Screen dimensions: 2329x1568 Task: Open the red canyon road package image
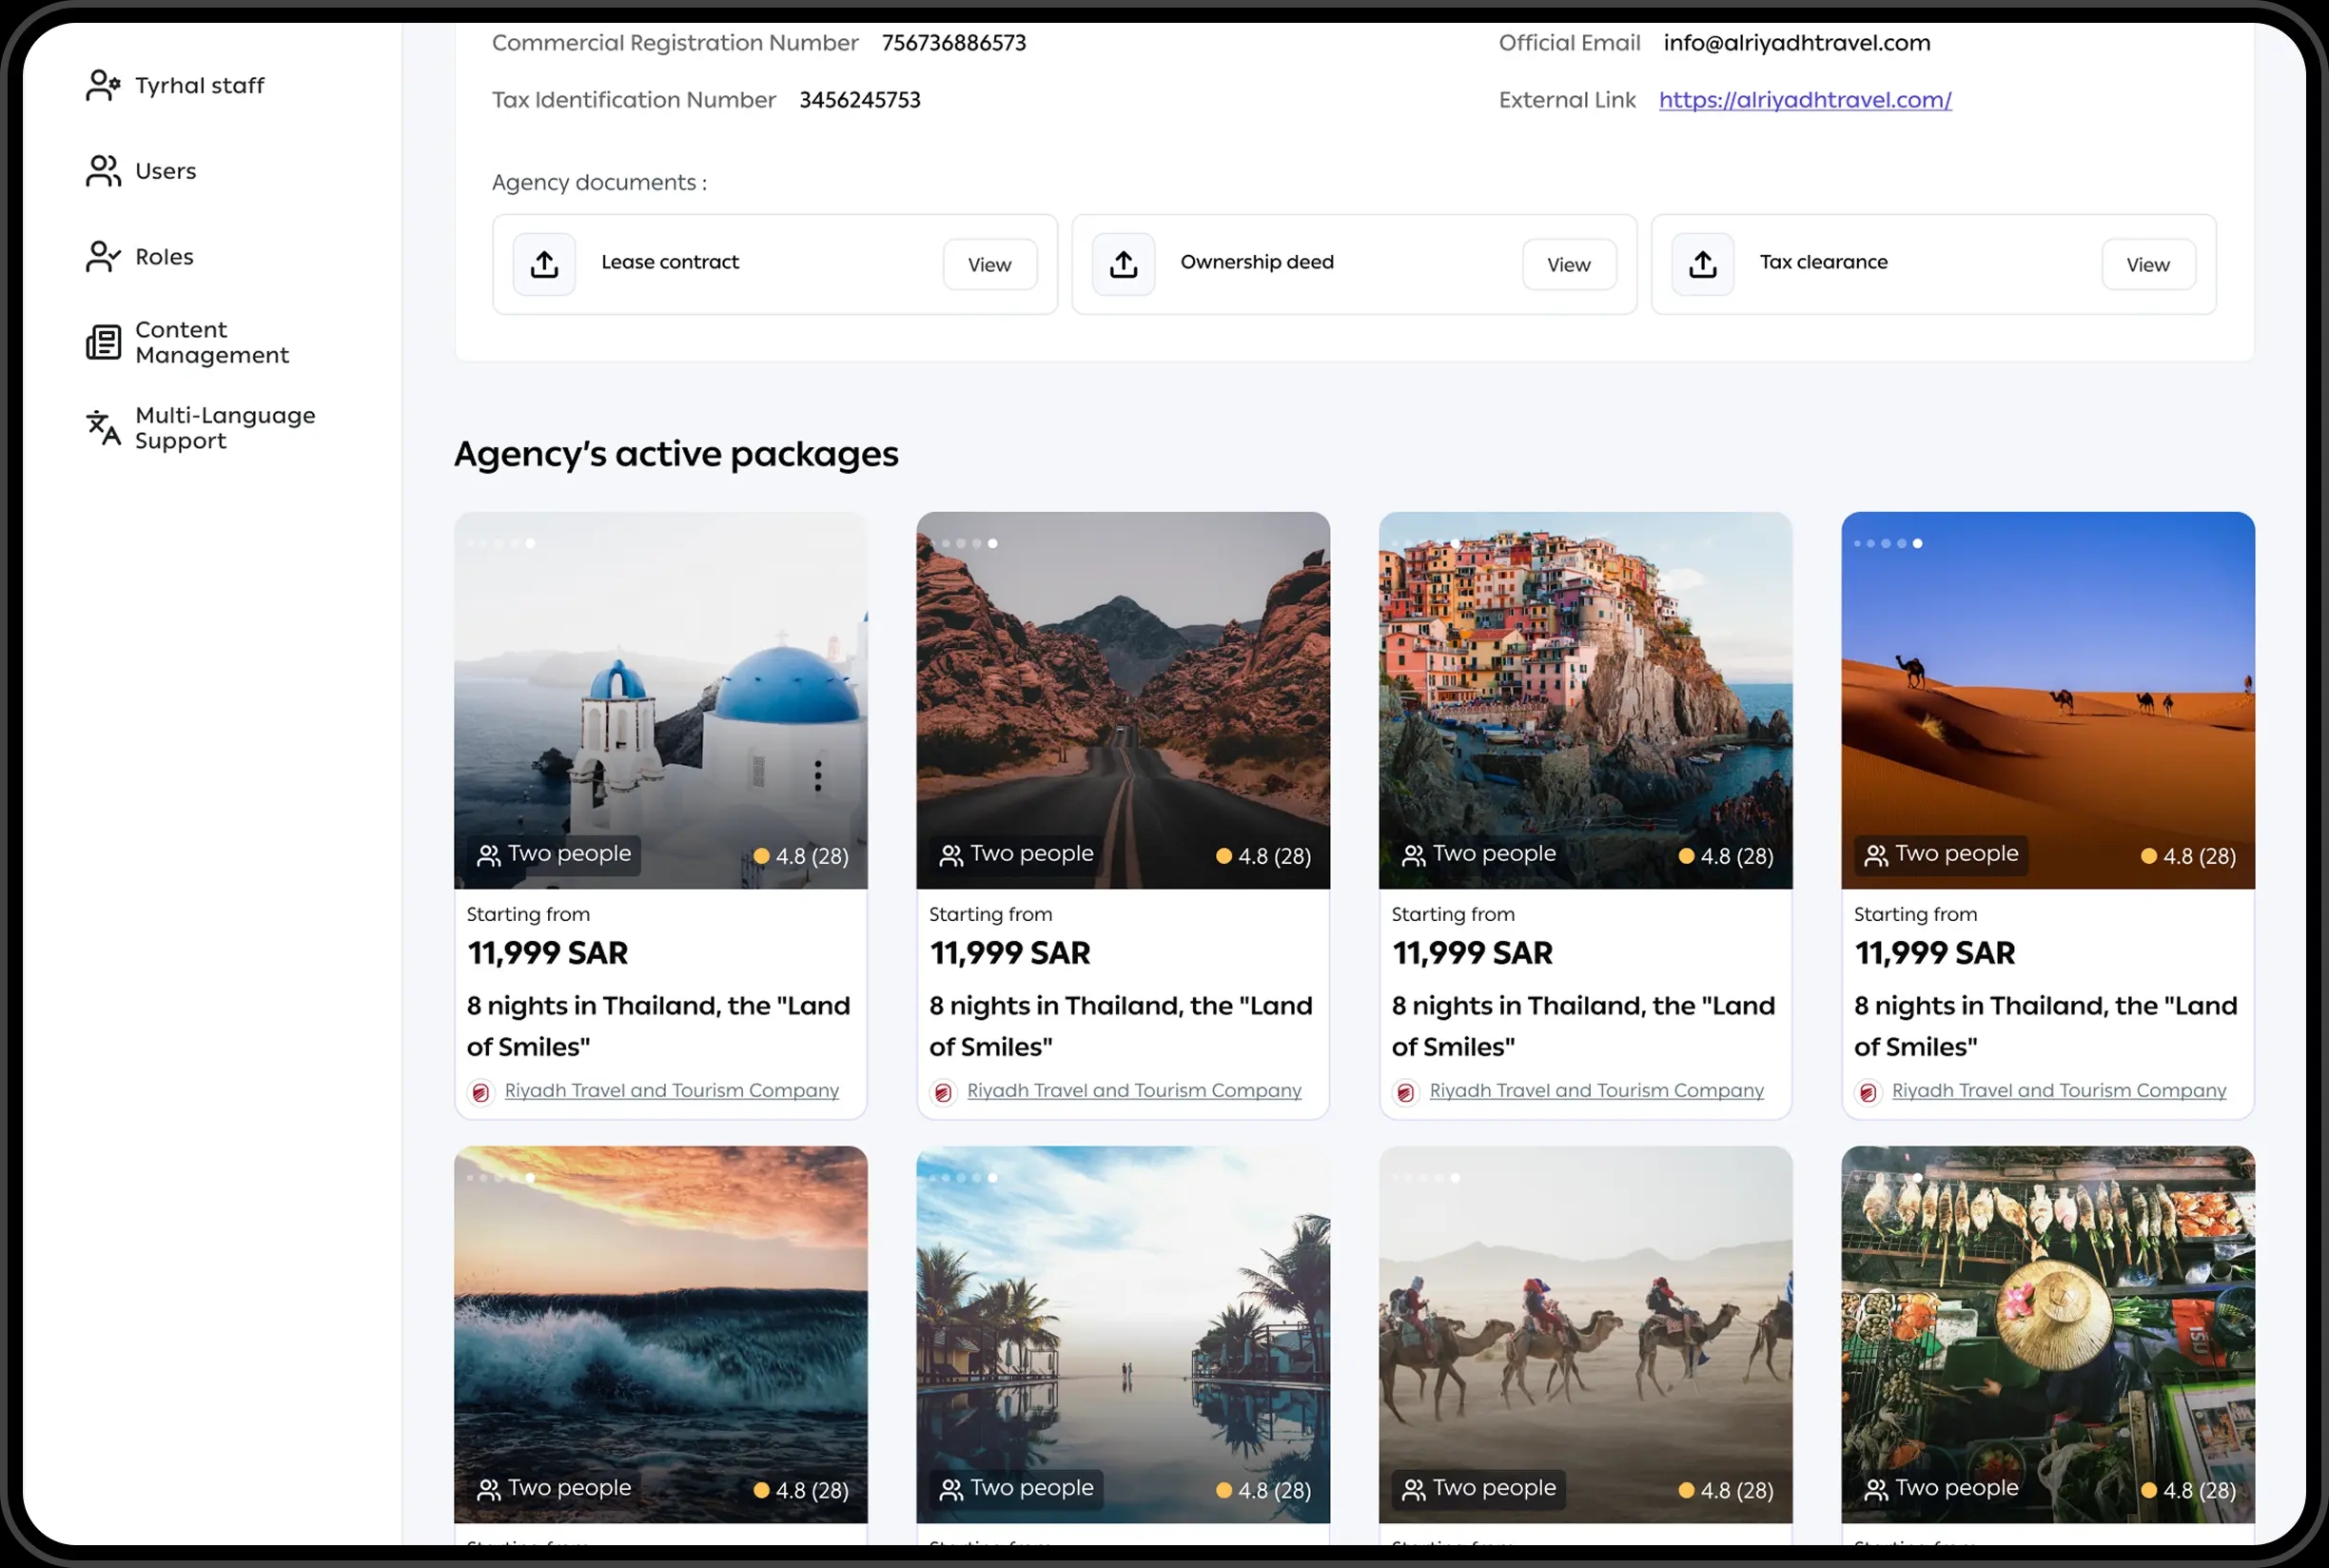[1122, 690]
